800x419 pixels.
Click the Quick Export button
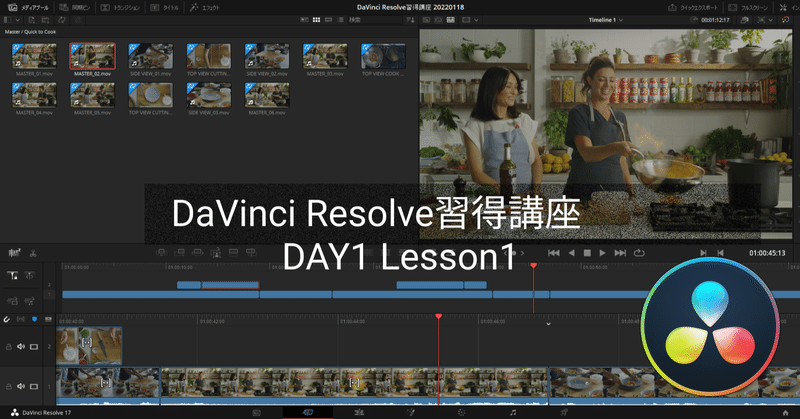(692, 7)
